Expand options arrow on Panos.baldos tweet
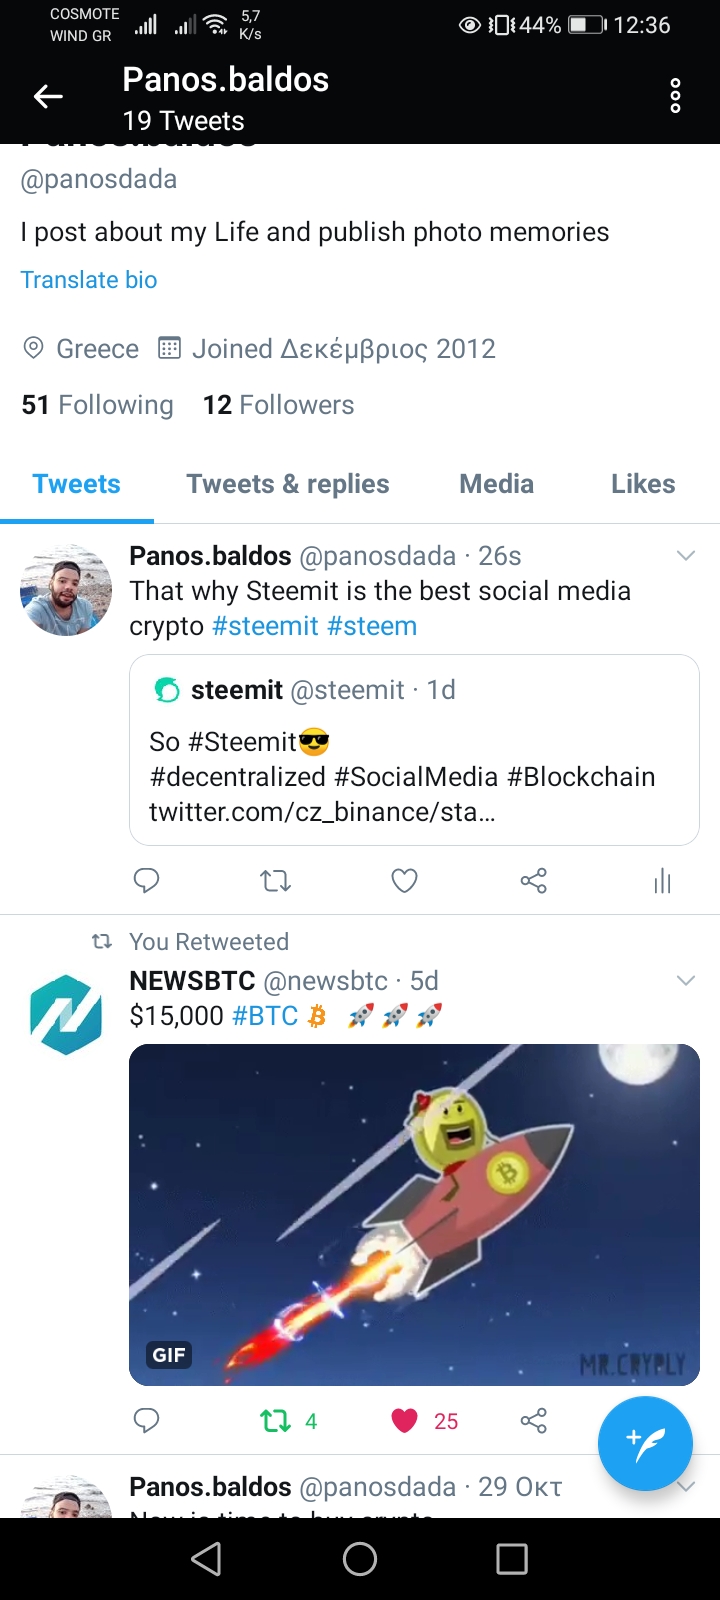Viewport: 720px width, 1600px height. 685,556
